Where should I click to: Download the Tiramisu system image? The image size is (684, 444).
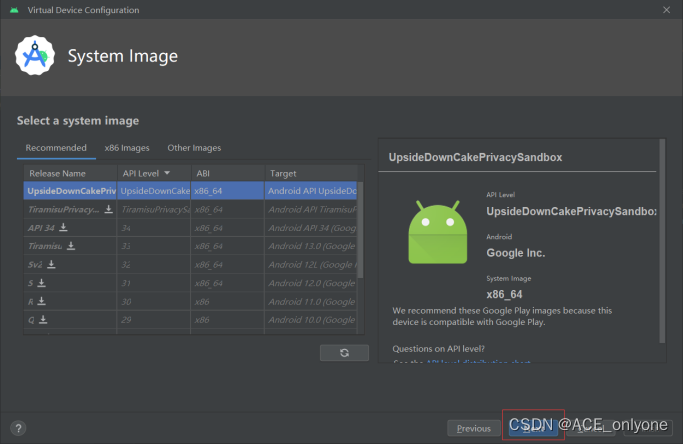click(71, 246)
